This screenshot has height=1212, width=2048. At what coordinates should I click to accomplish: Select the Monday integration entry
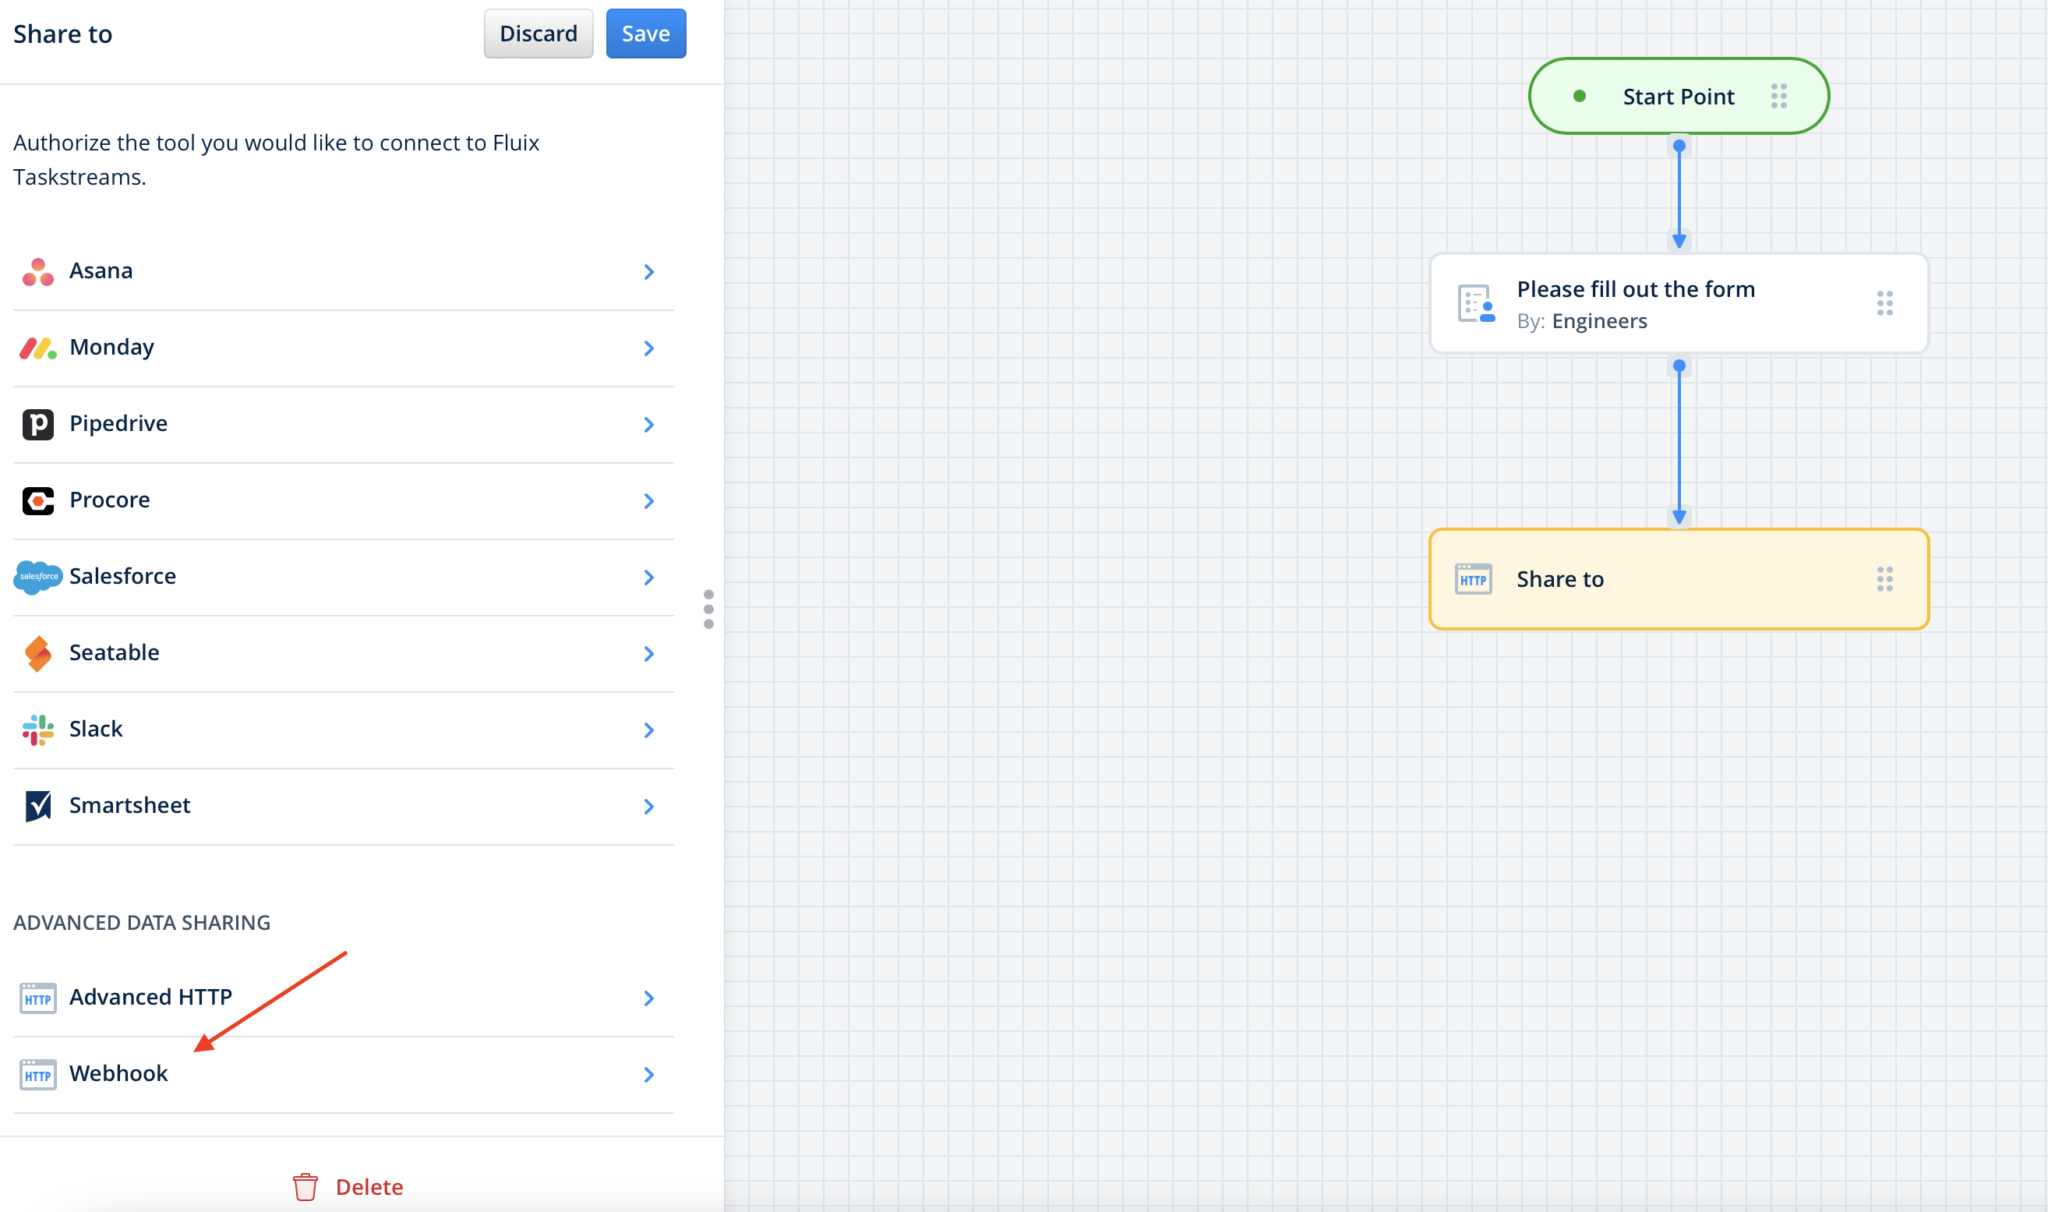click(x=112, y=348)
